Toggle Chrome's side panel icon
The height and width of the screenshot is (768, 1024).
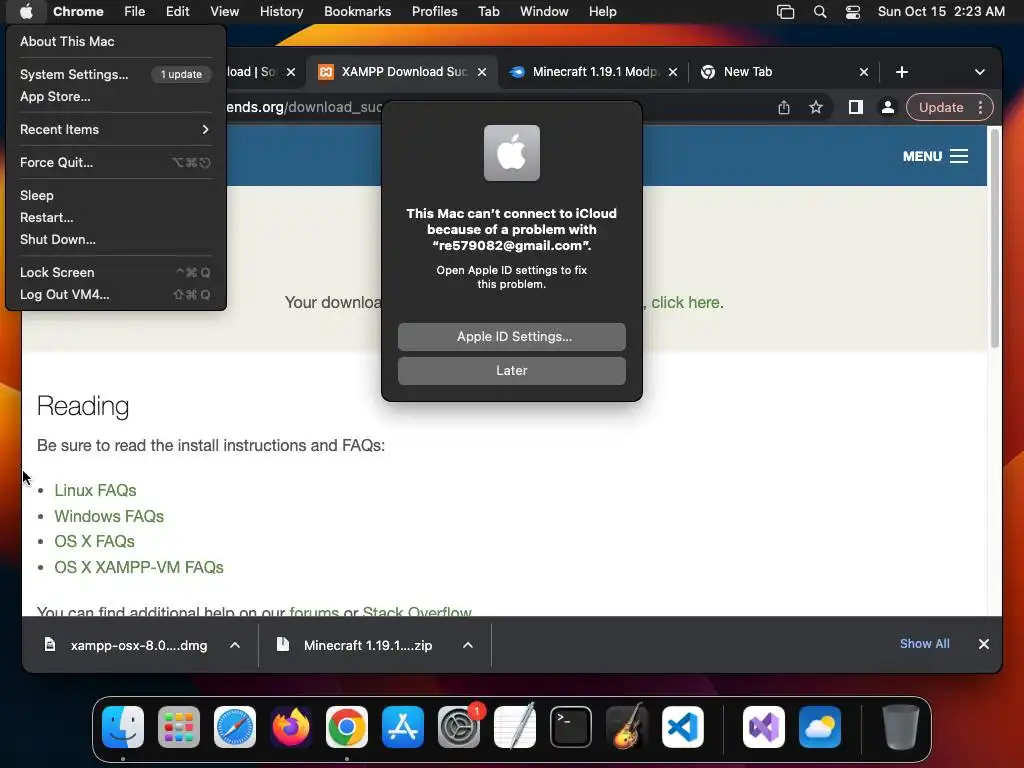[856, 108]
